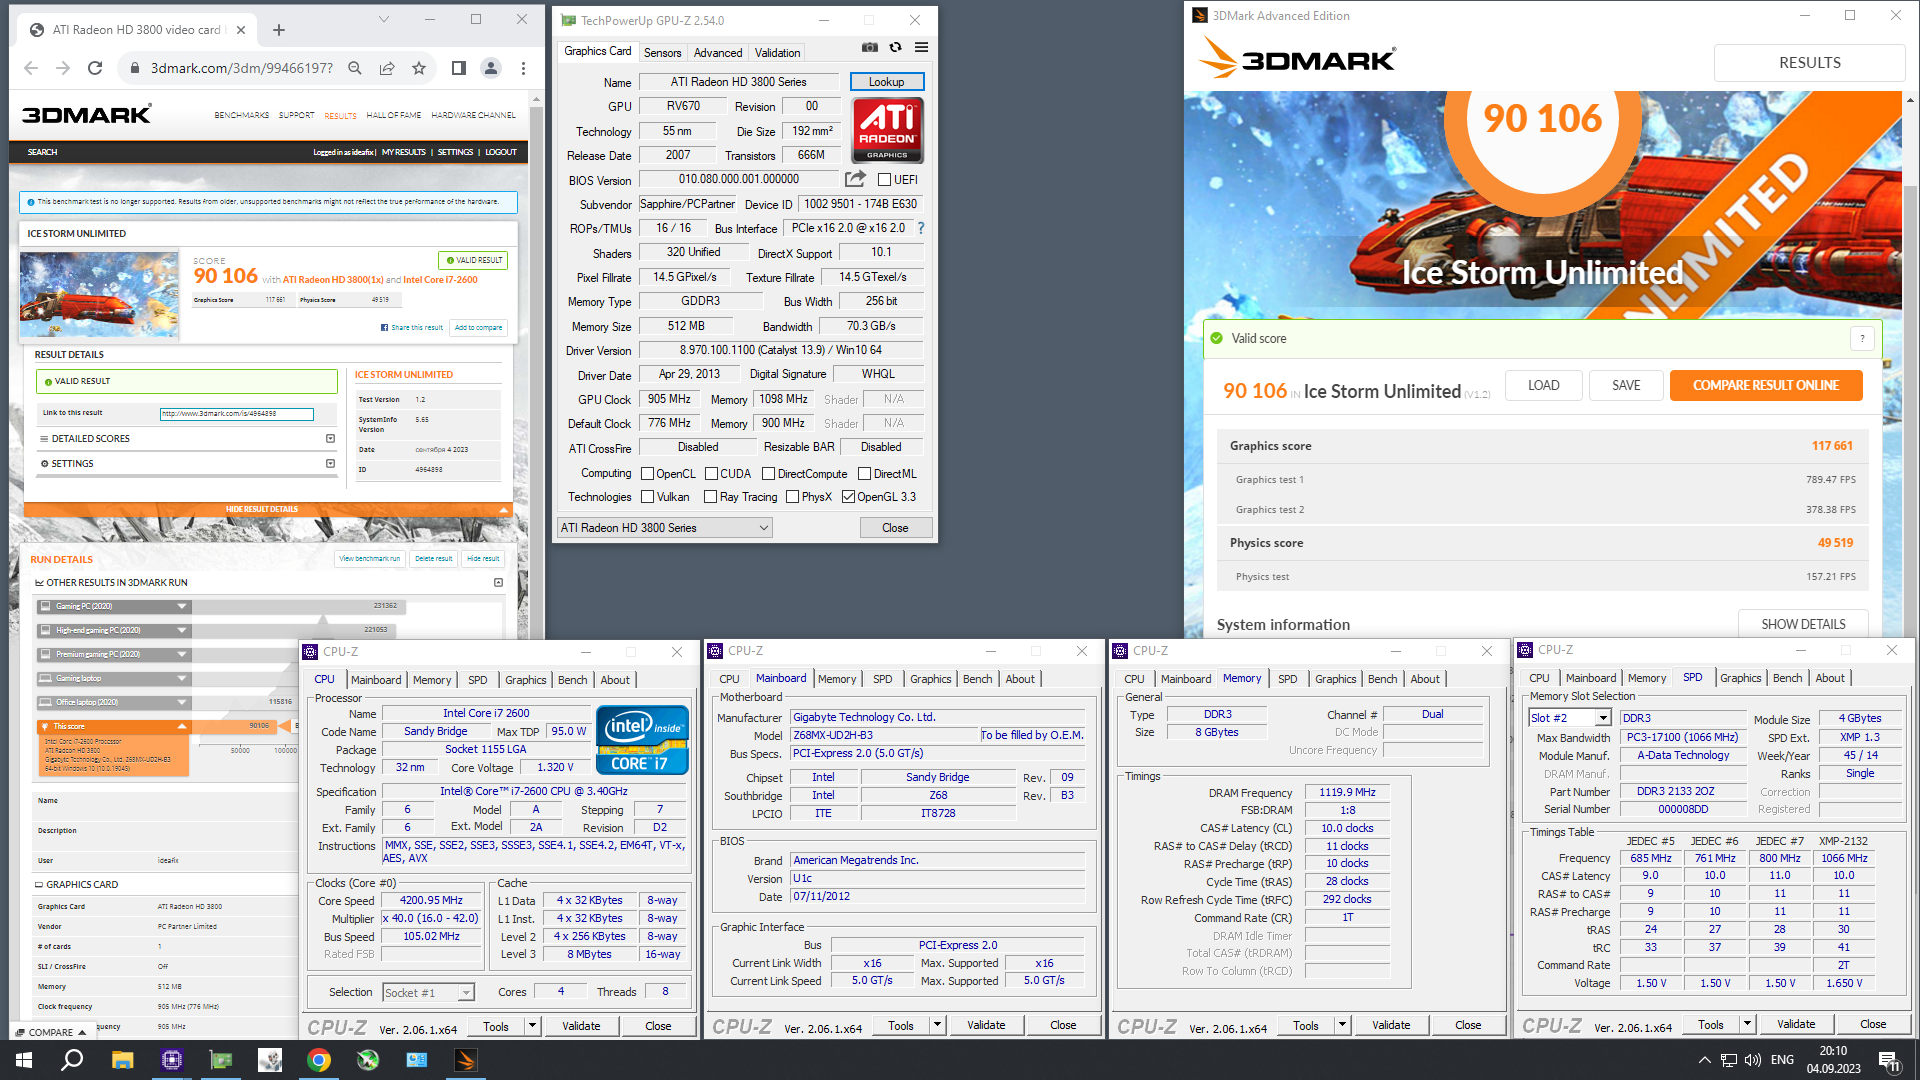Click the Chrome back arrow
1920x1080 pixels.
[x=31, y=68]
